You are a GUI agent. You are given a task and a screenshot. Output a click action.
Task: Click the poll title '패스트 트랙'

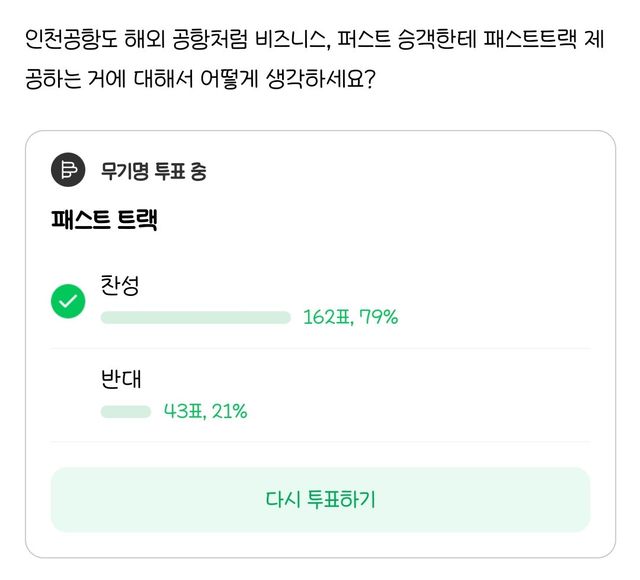104,222
